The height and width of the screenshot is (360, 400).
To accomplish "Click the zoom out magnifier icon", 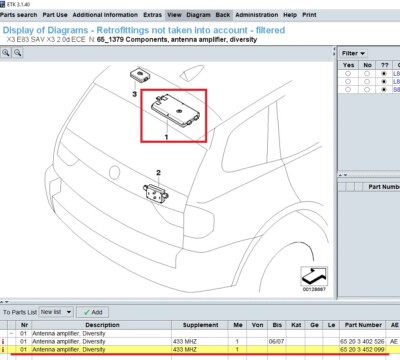I will [x=18, y=53].
